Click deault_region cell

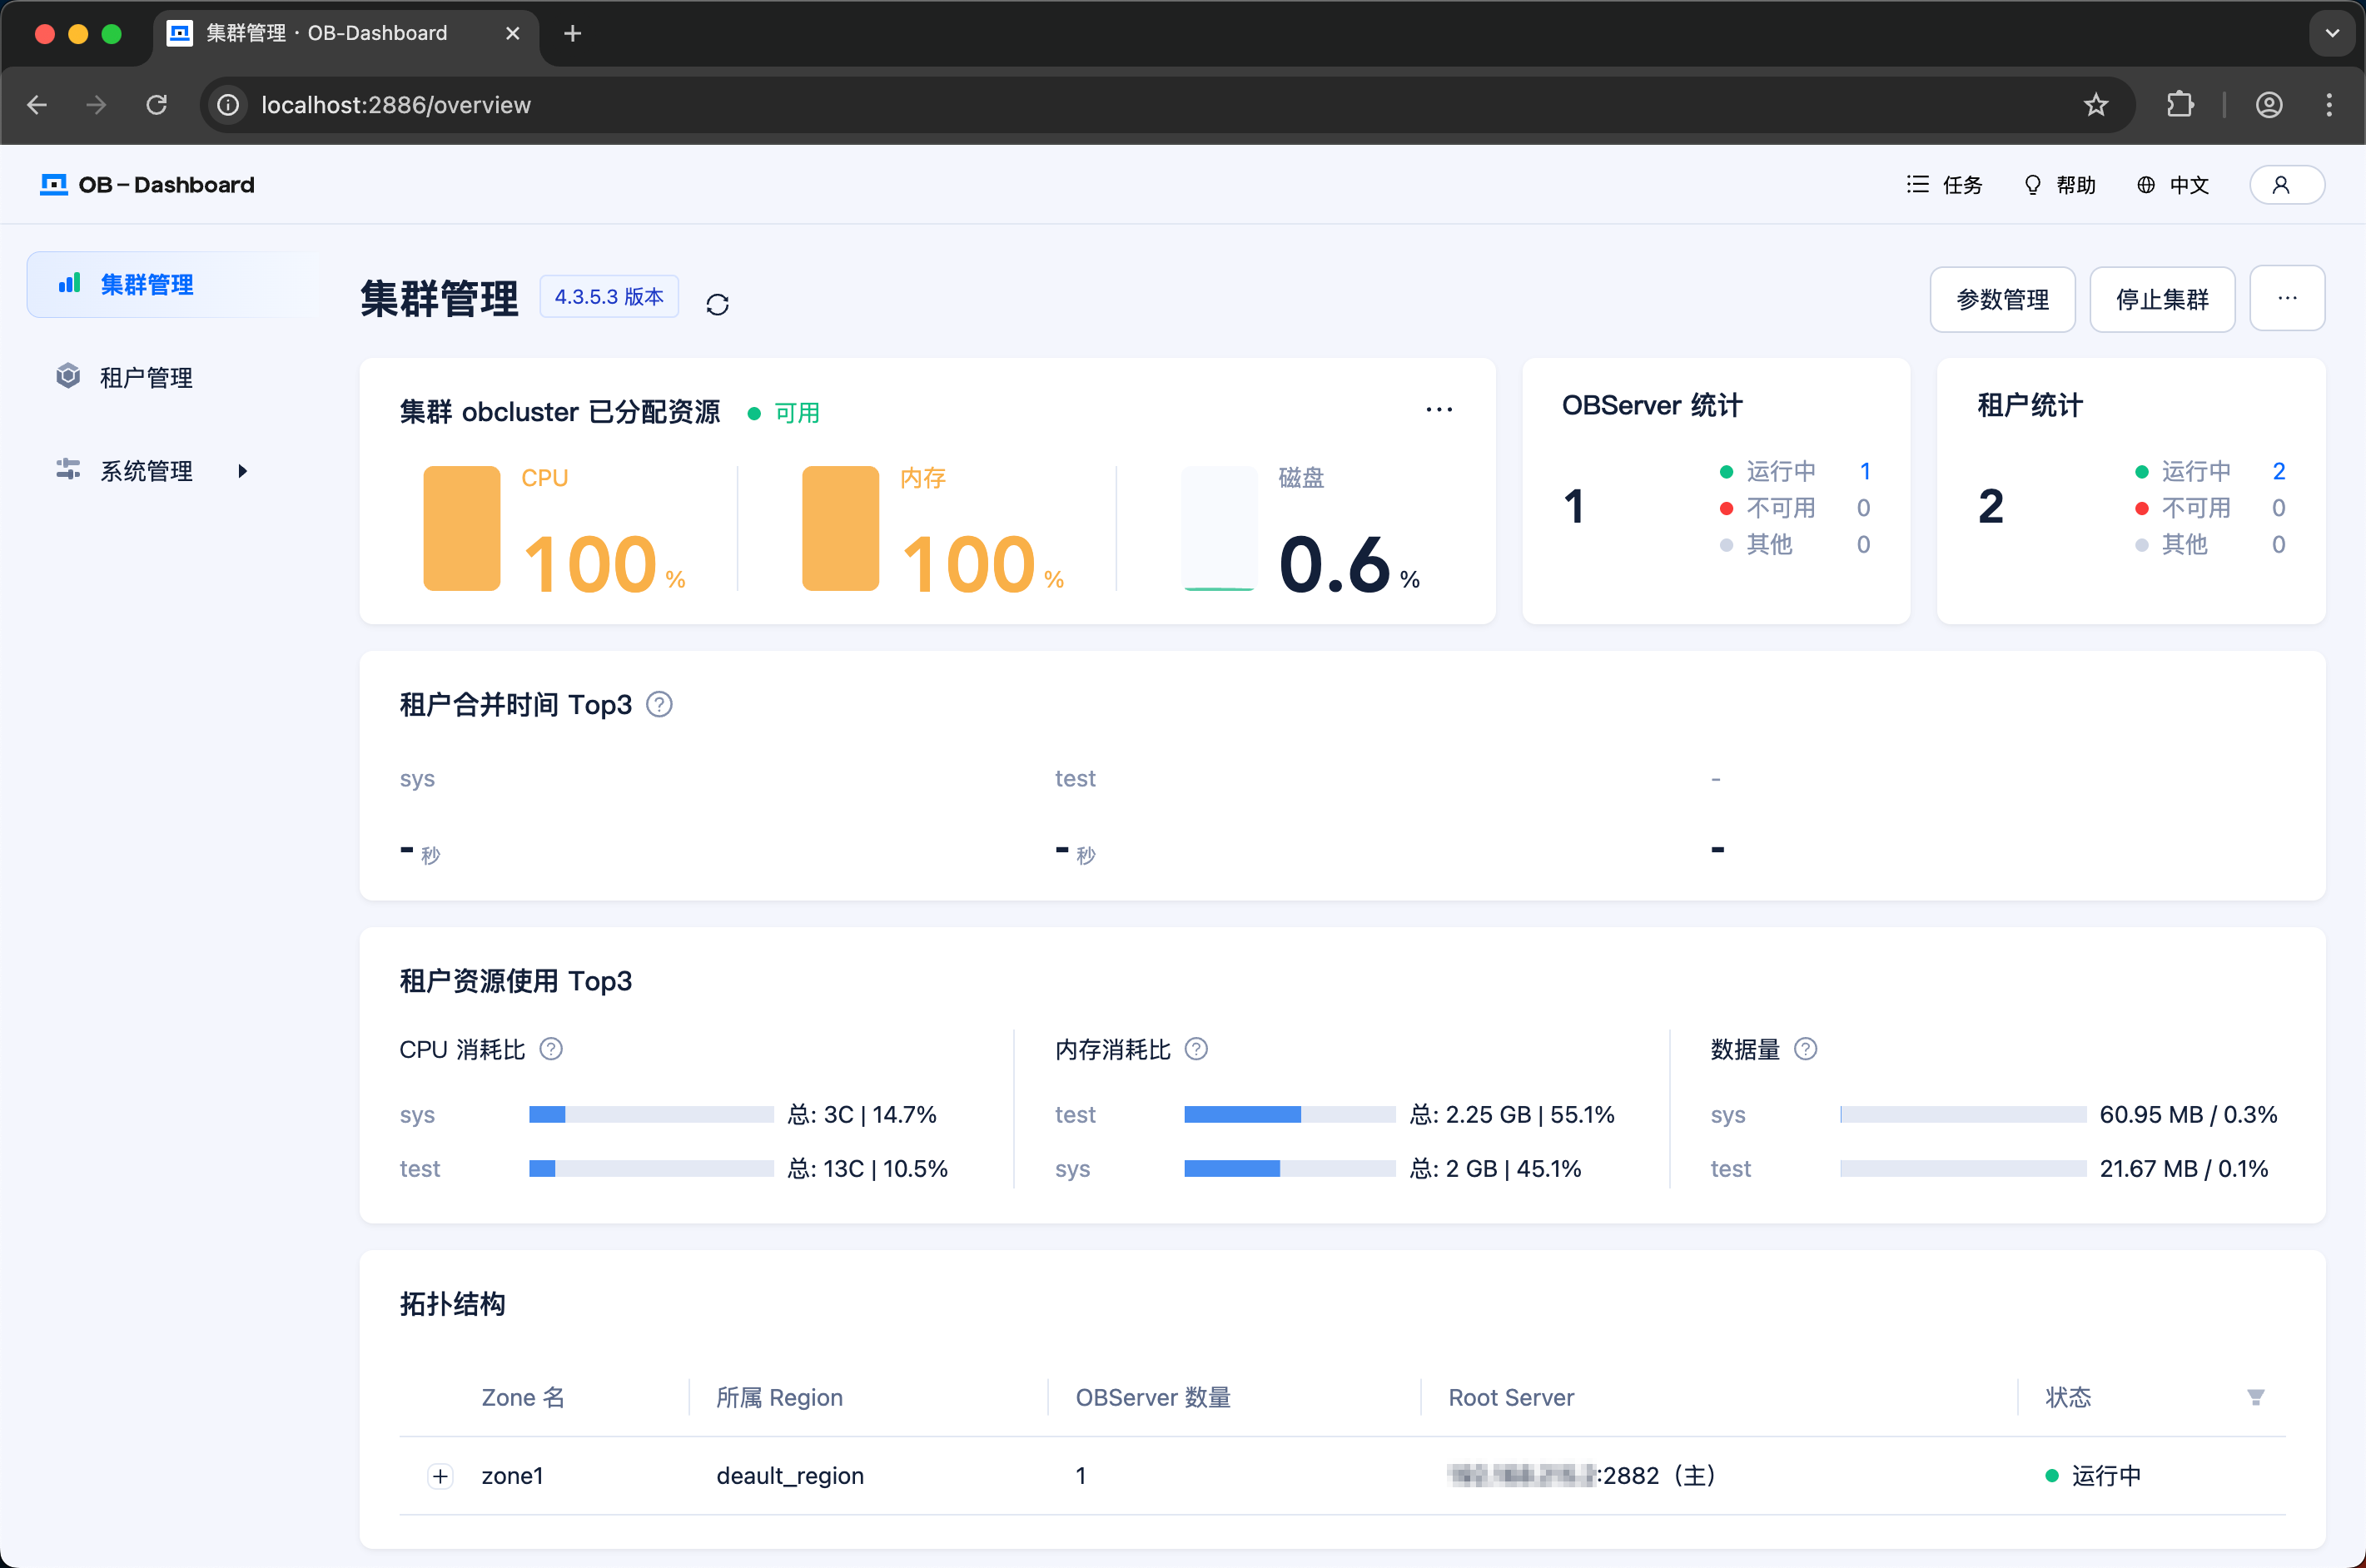pyautogui.click(x=790, y=1476)
